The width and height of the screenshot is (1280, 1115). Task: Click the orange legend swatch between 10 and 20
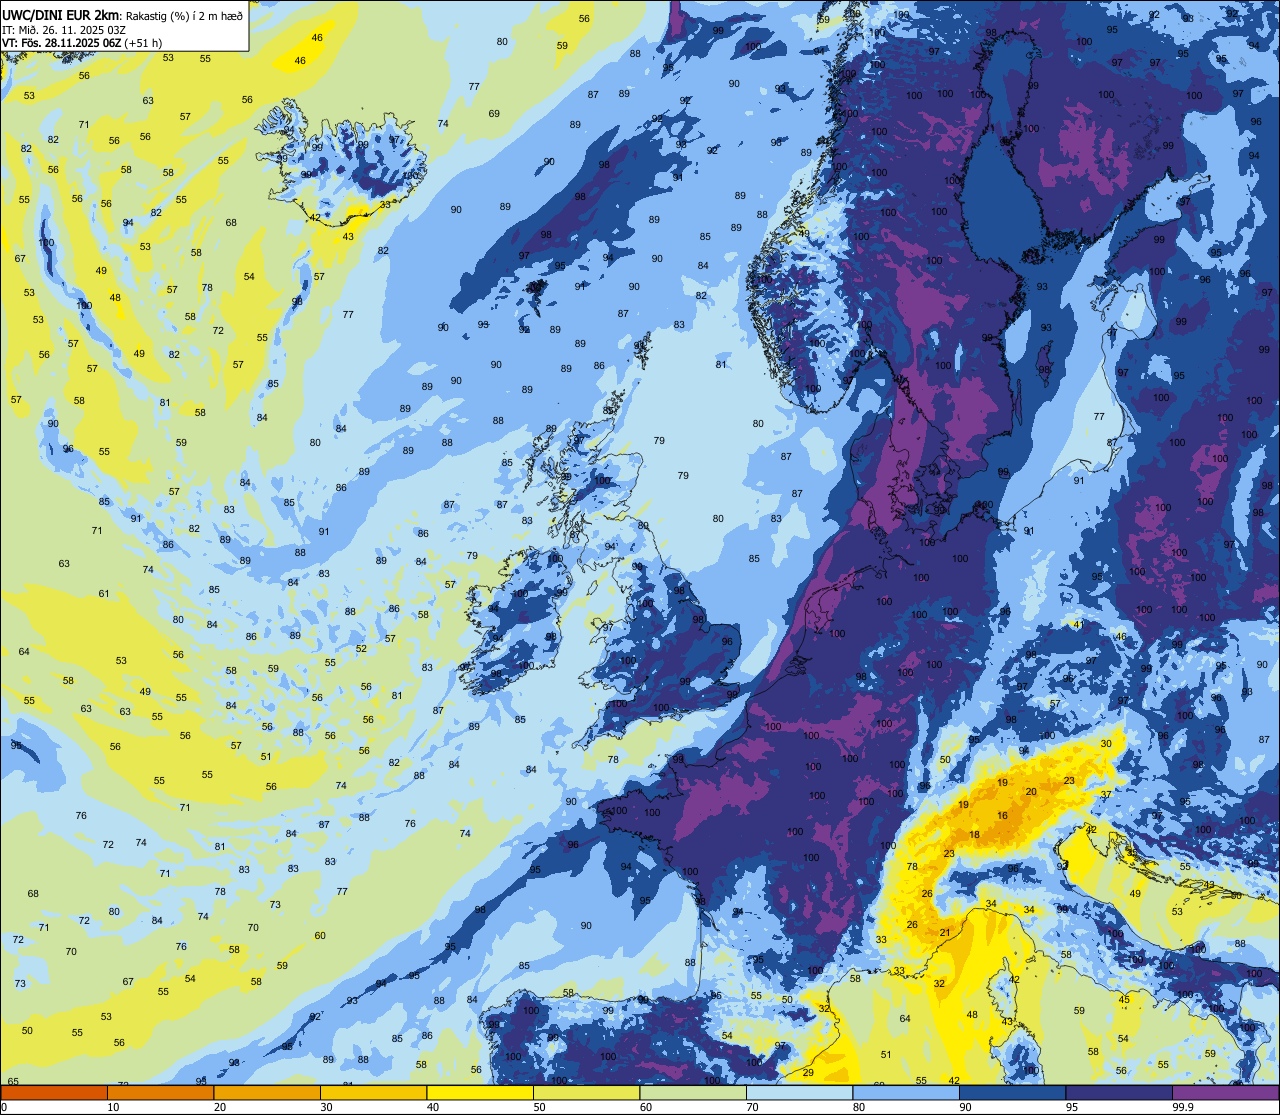click(160, 1093)
